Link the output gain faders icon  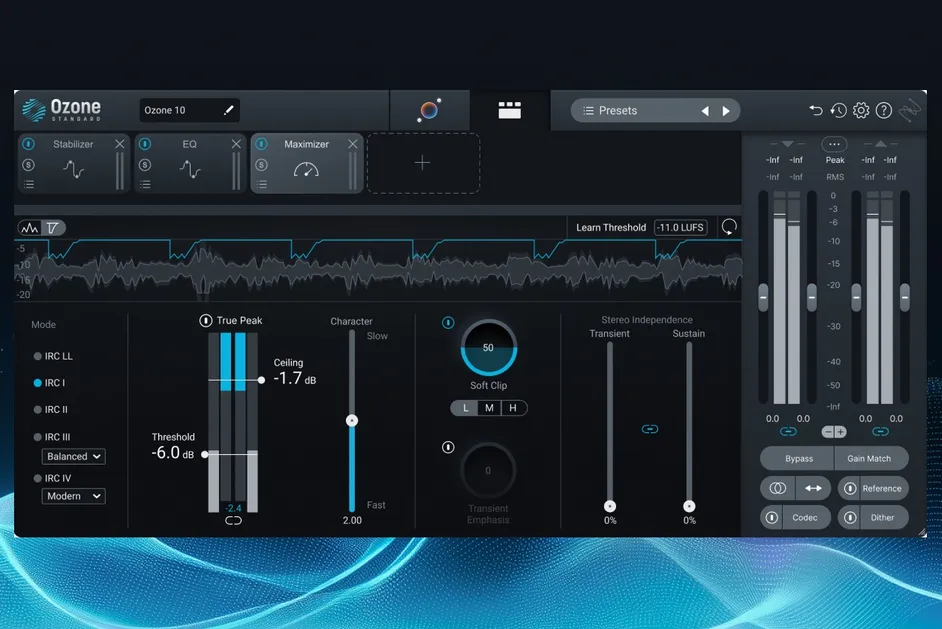pyautogui.click(x=881, y=431)
